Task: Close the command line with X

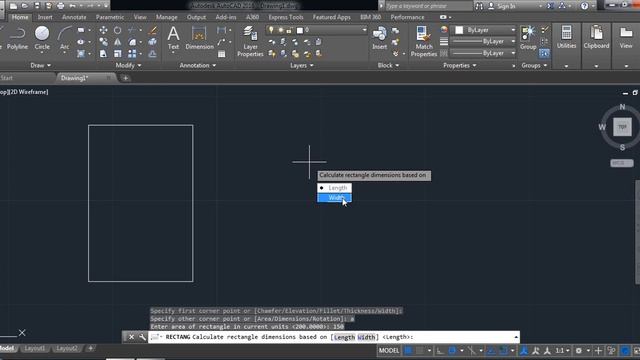Action: point(131,337)
